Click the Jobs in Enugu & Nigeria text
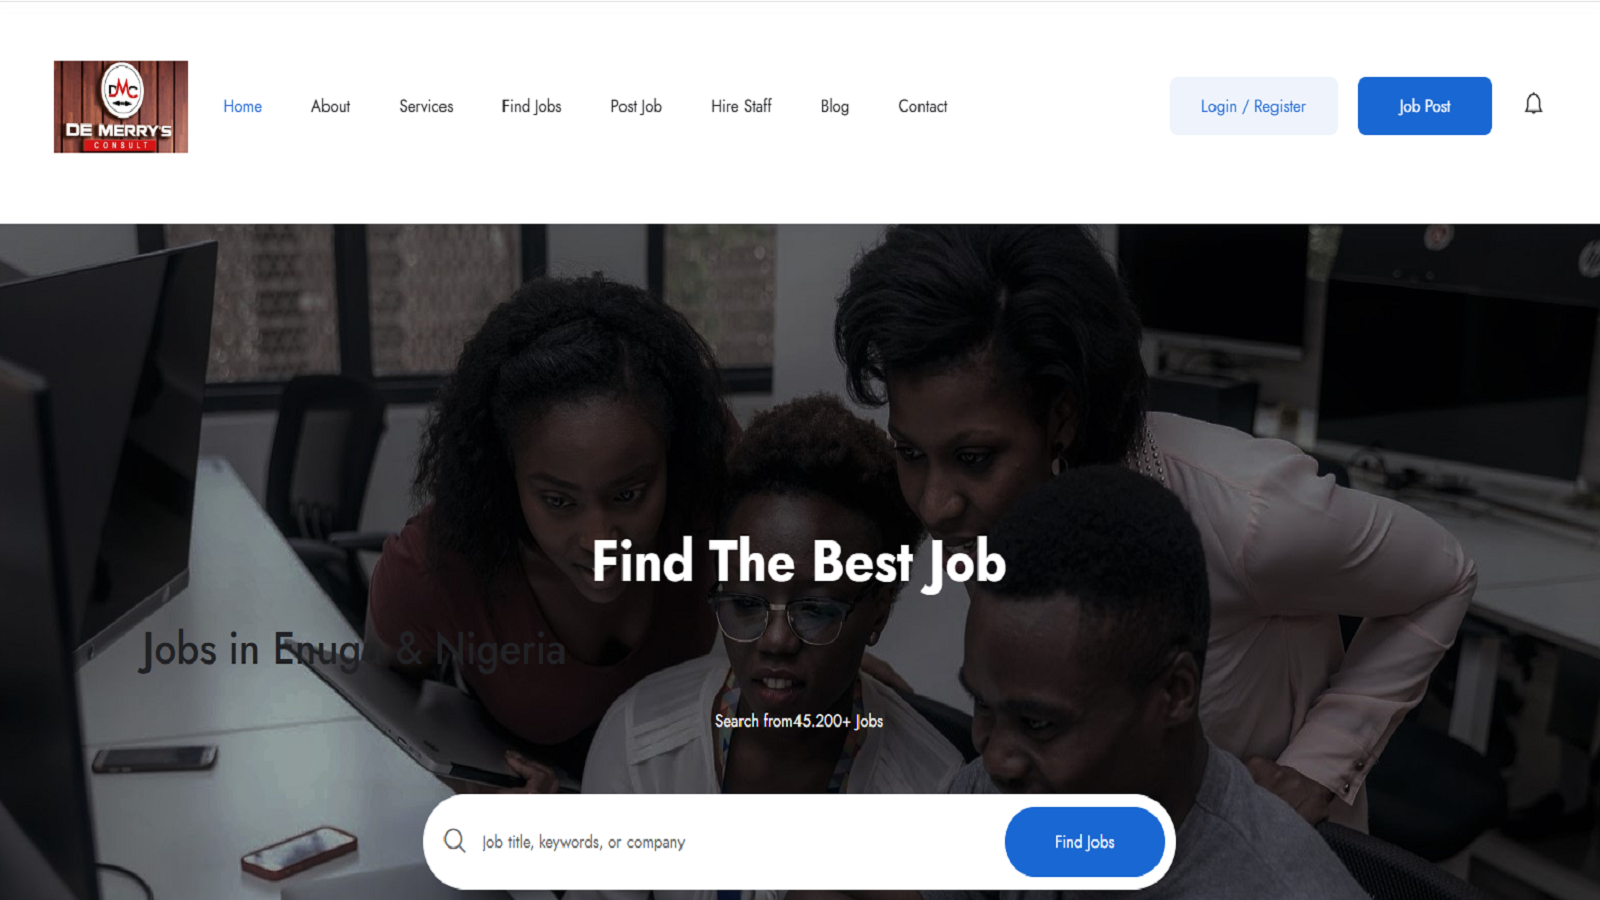The image size is (1600, 900). tap(353, 650)
